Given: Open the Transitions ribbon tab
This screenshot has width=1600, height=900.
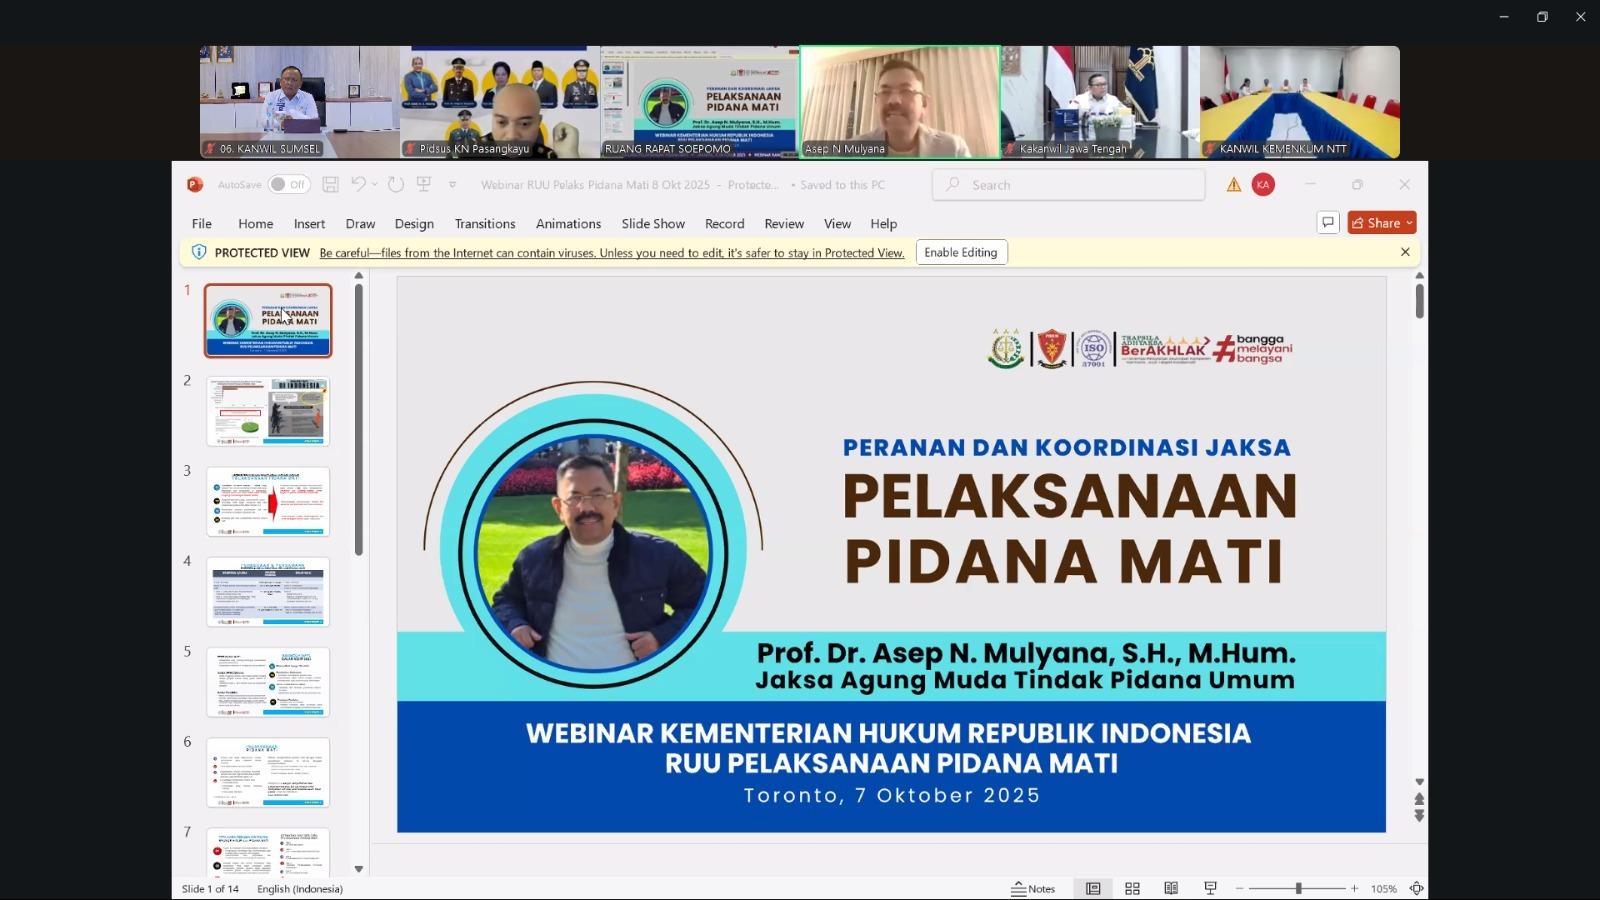Looking at the screenshot, I should [x=485, y=224].
